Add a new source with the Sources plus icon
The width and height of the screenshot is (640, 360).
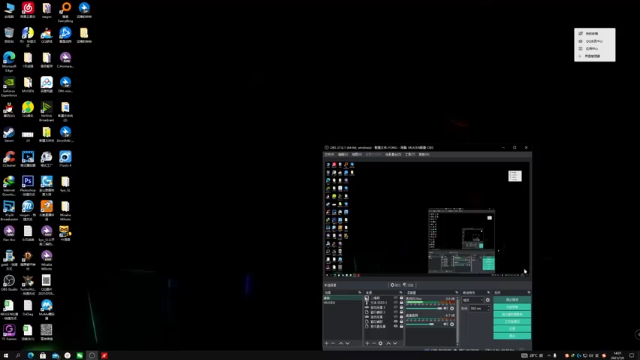(367, 343)
